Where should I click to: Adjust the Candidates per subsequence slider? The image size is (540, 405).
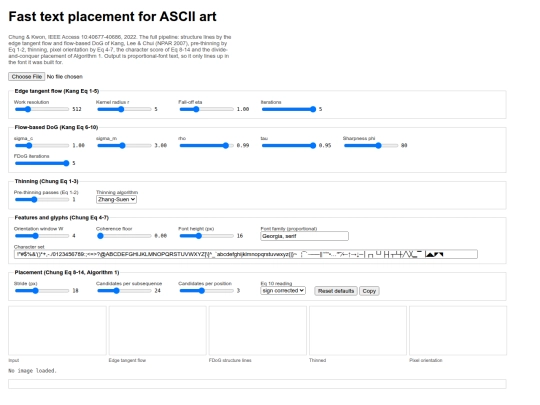tap(124, 291)
